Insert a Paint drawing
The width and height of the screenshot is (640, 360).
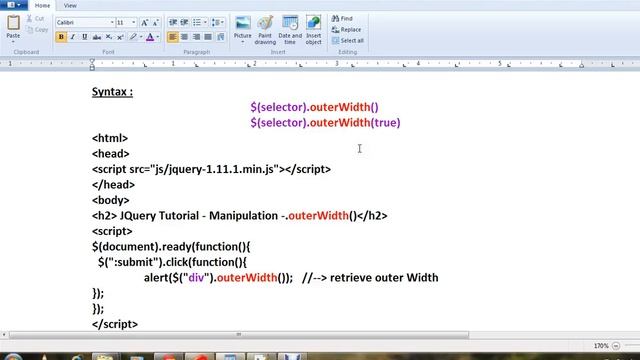[x=265, y=30]
